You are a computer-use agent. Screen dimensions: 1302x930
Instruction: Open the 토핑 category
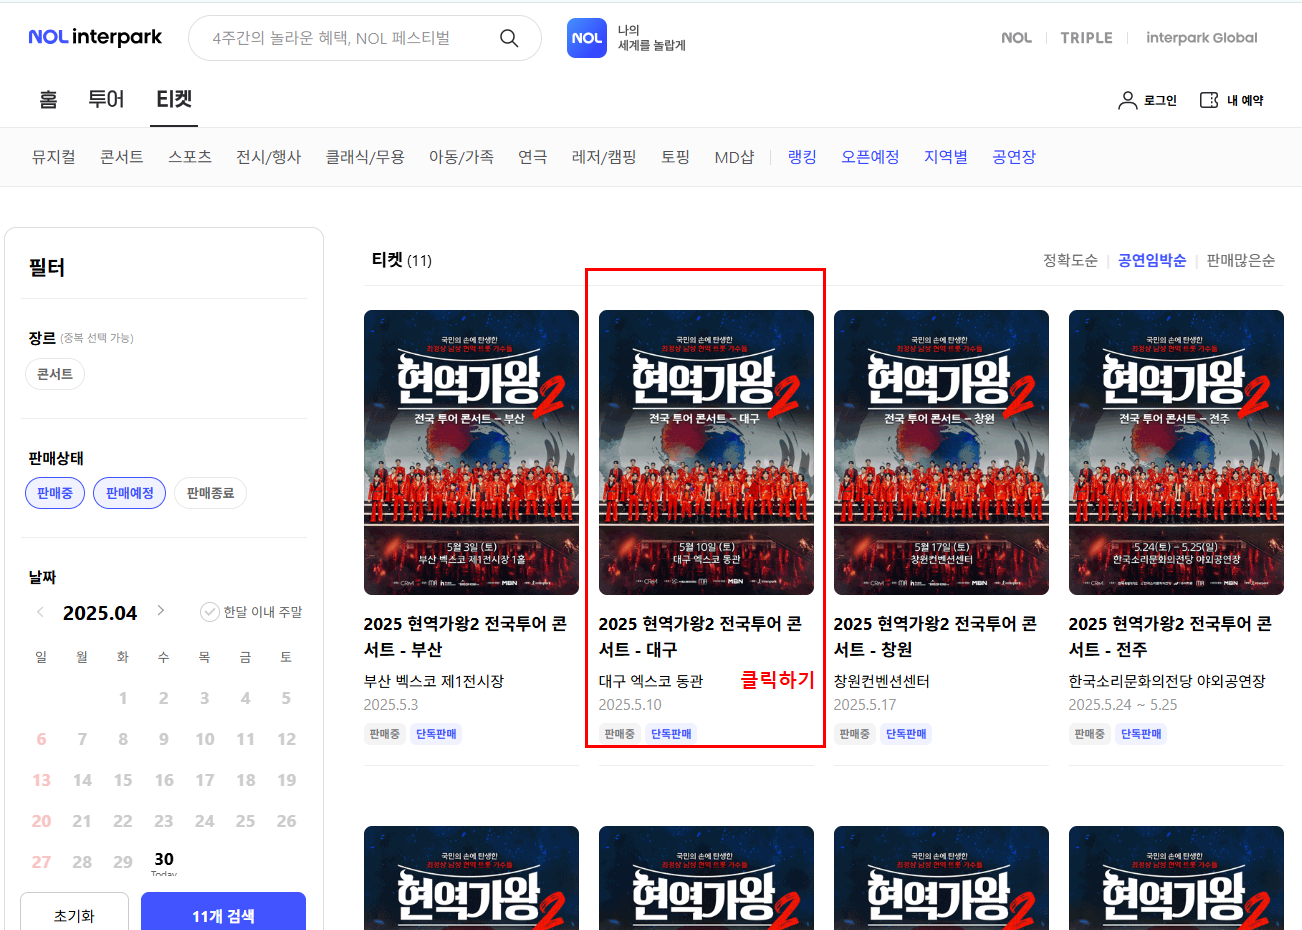[x=676, y=157]
